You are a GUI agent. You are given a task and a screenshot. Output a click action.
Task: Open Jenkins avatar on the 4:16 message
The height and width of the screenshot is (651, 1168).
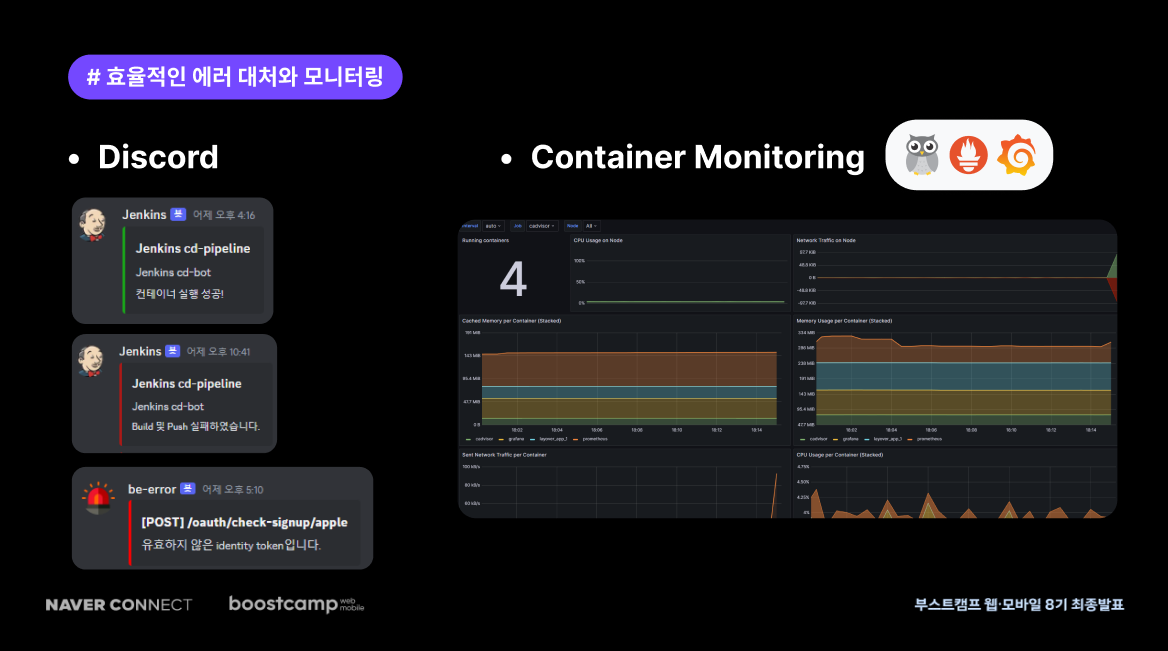click(93, 224)
